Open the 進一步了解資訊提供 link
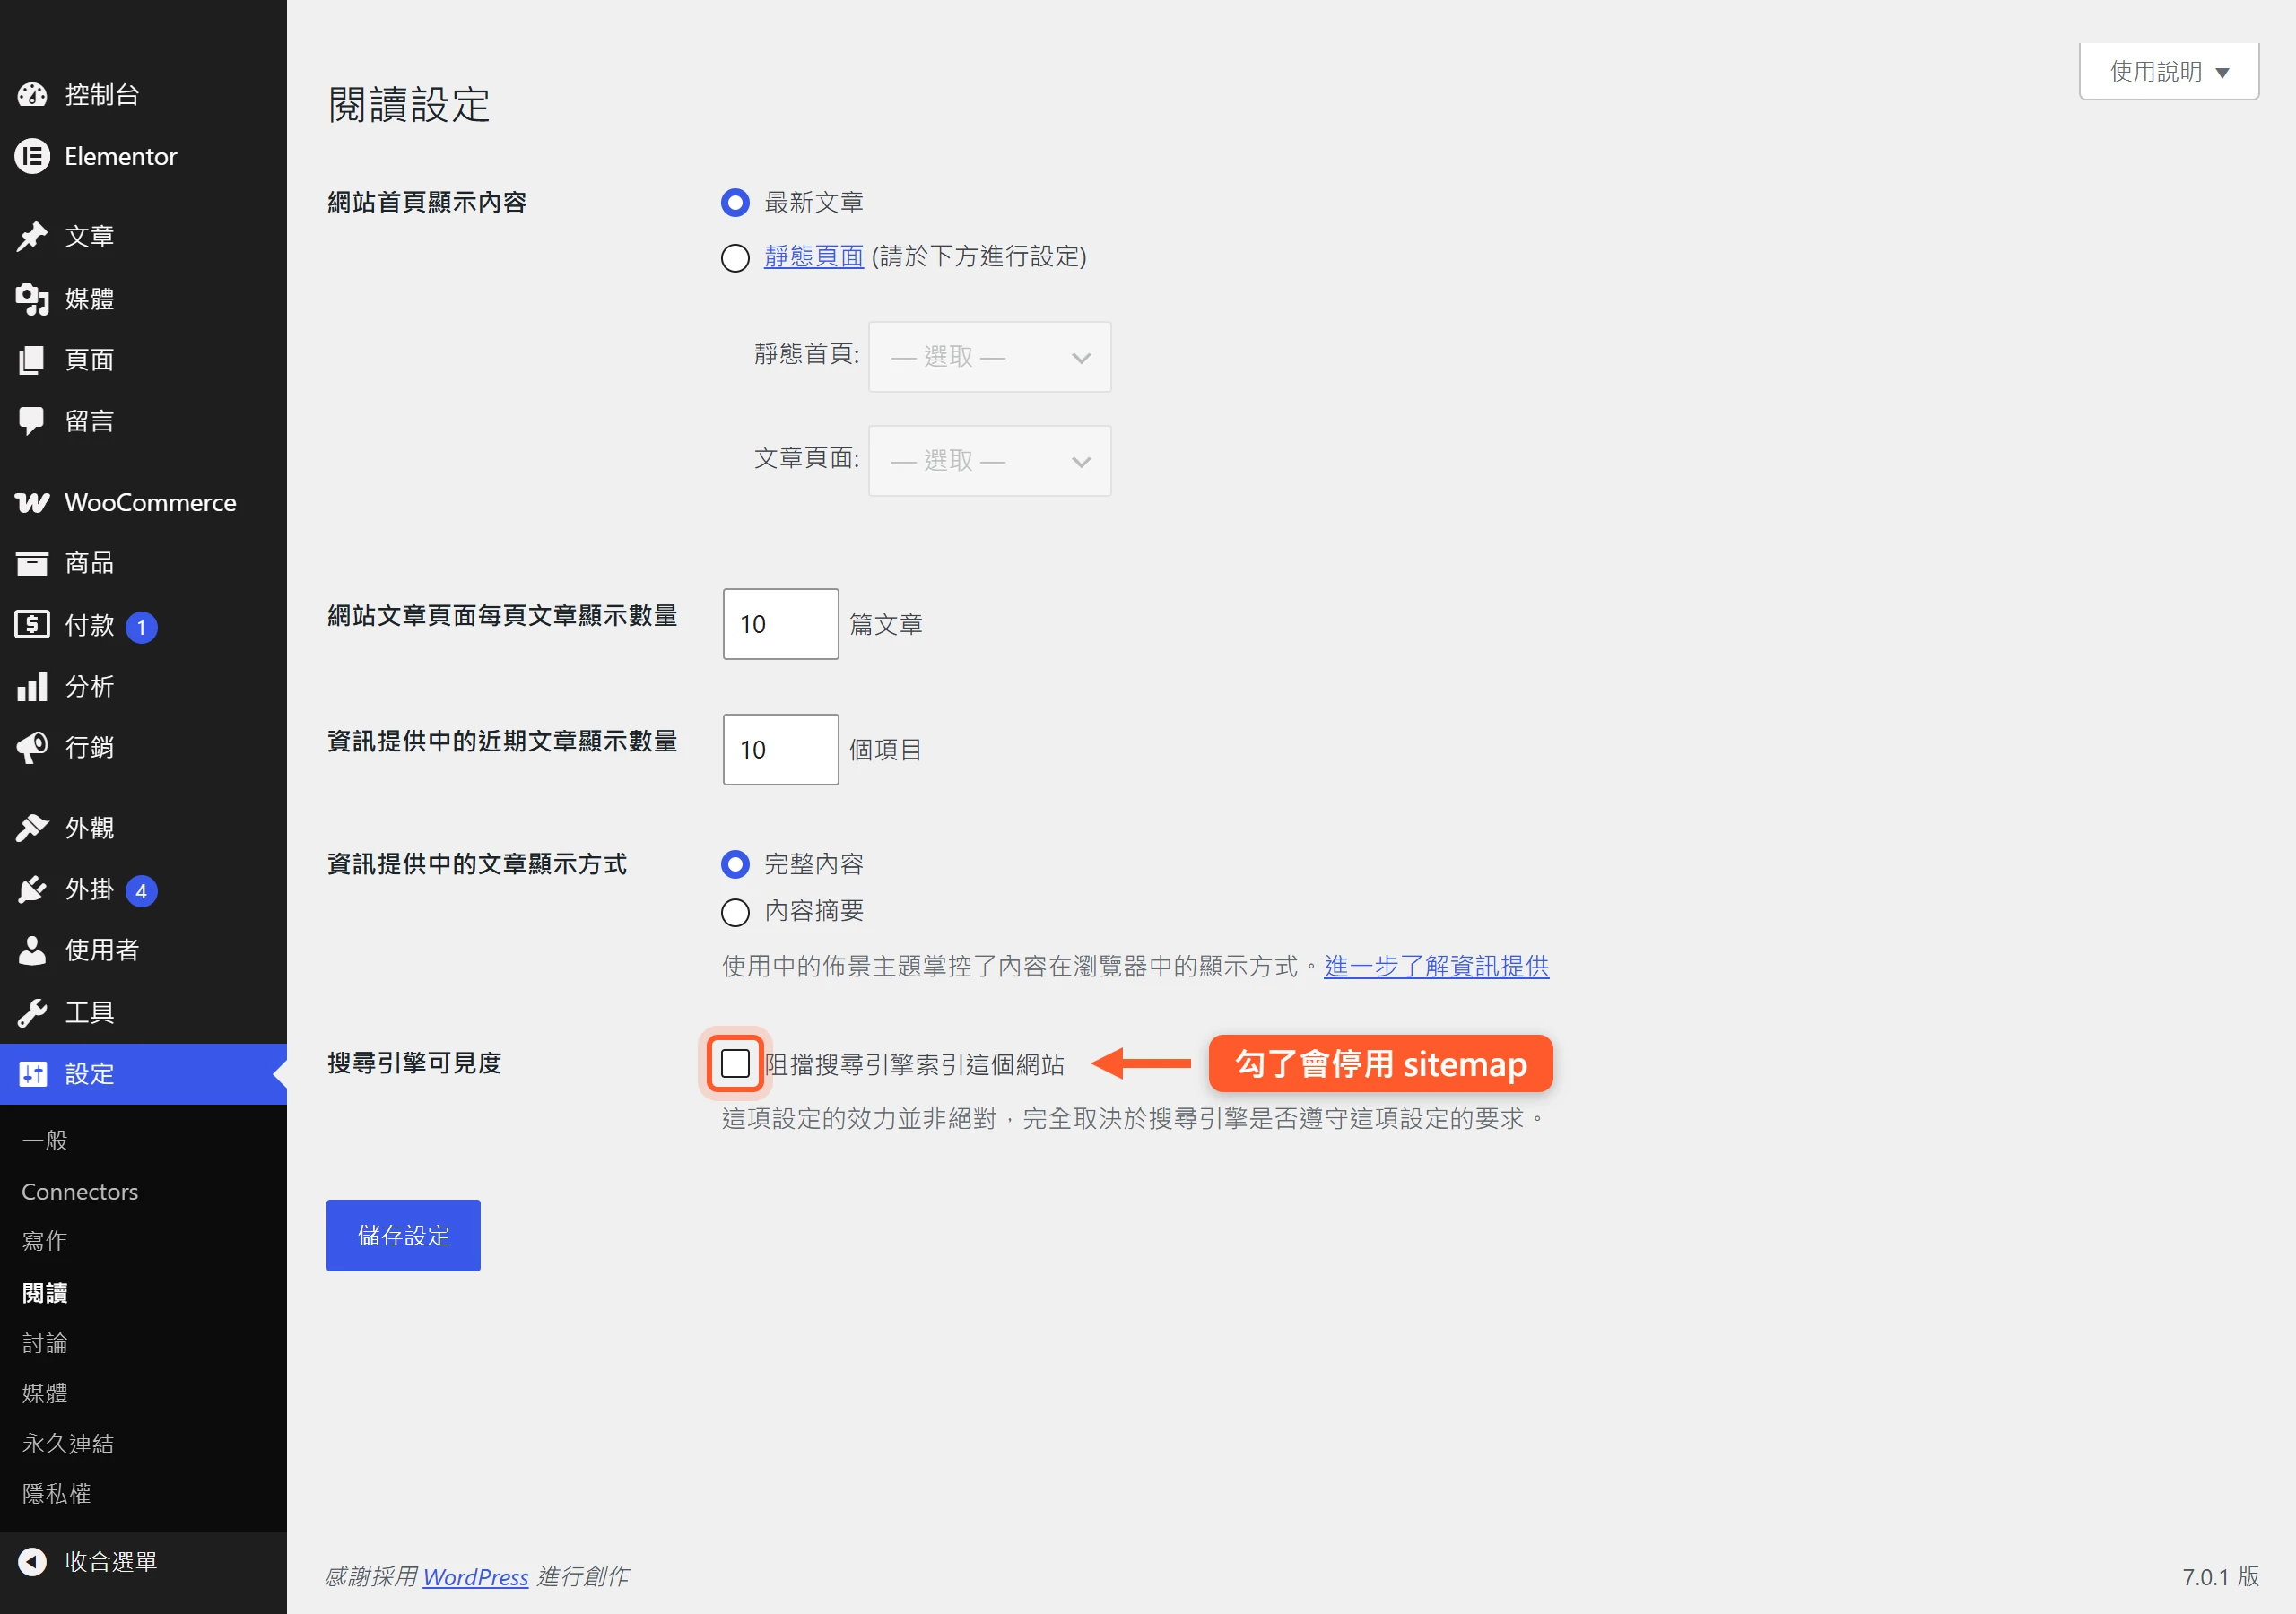2296x1614 pixels. pyautogui.click(x=1436, y=966)
